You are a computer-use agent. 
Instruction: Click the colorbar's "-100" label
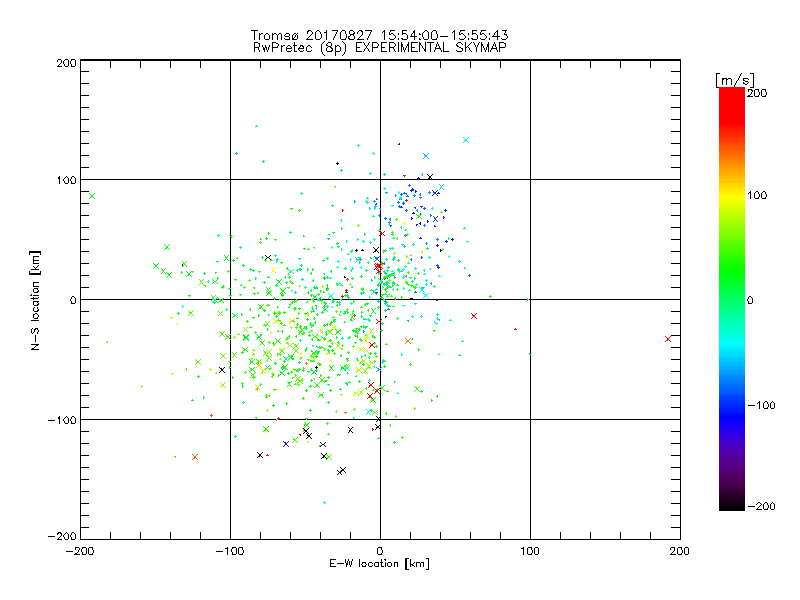pos(761,405)
